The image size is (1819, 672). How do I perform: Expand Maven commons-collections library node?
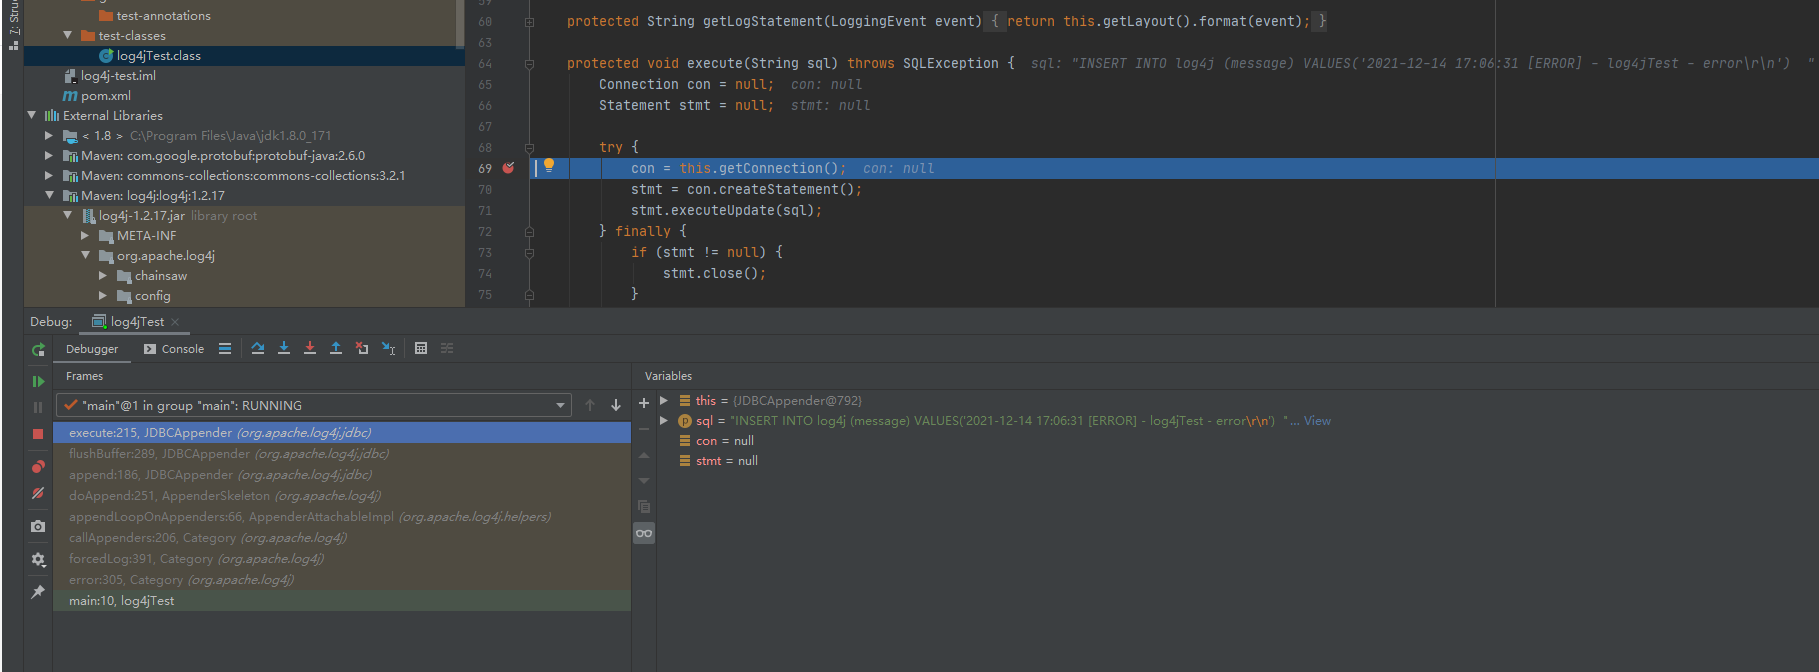[49, 175]
